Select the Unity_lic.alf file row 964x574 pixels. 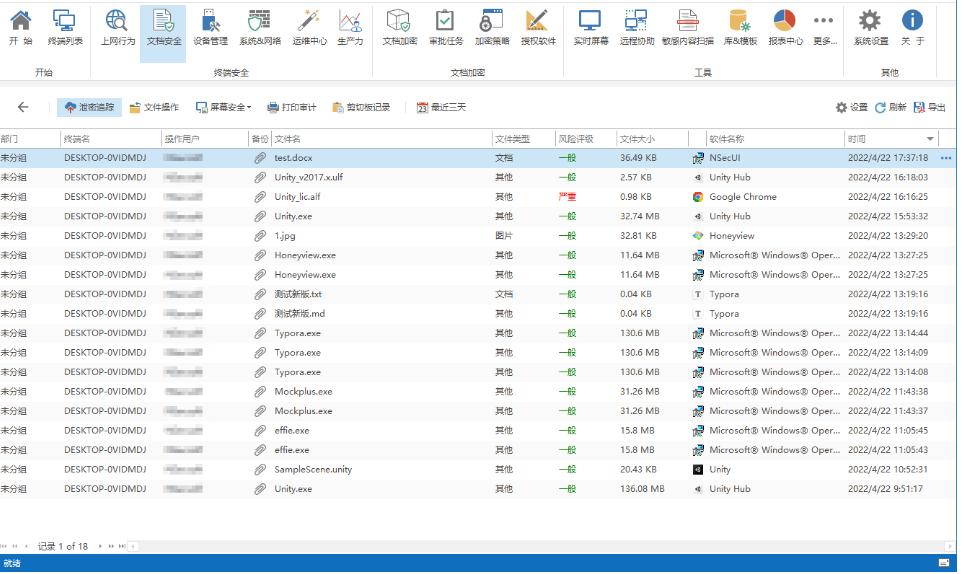[x=297, y=197]
